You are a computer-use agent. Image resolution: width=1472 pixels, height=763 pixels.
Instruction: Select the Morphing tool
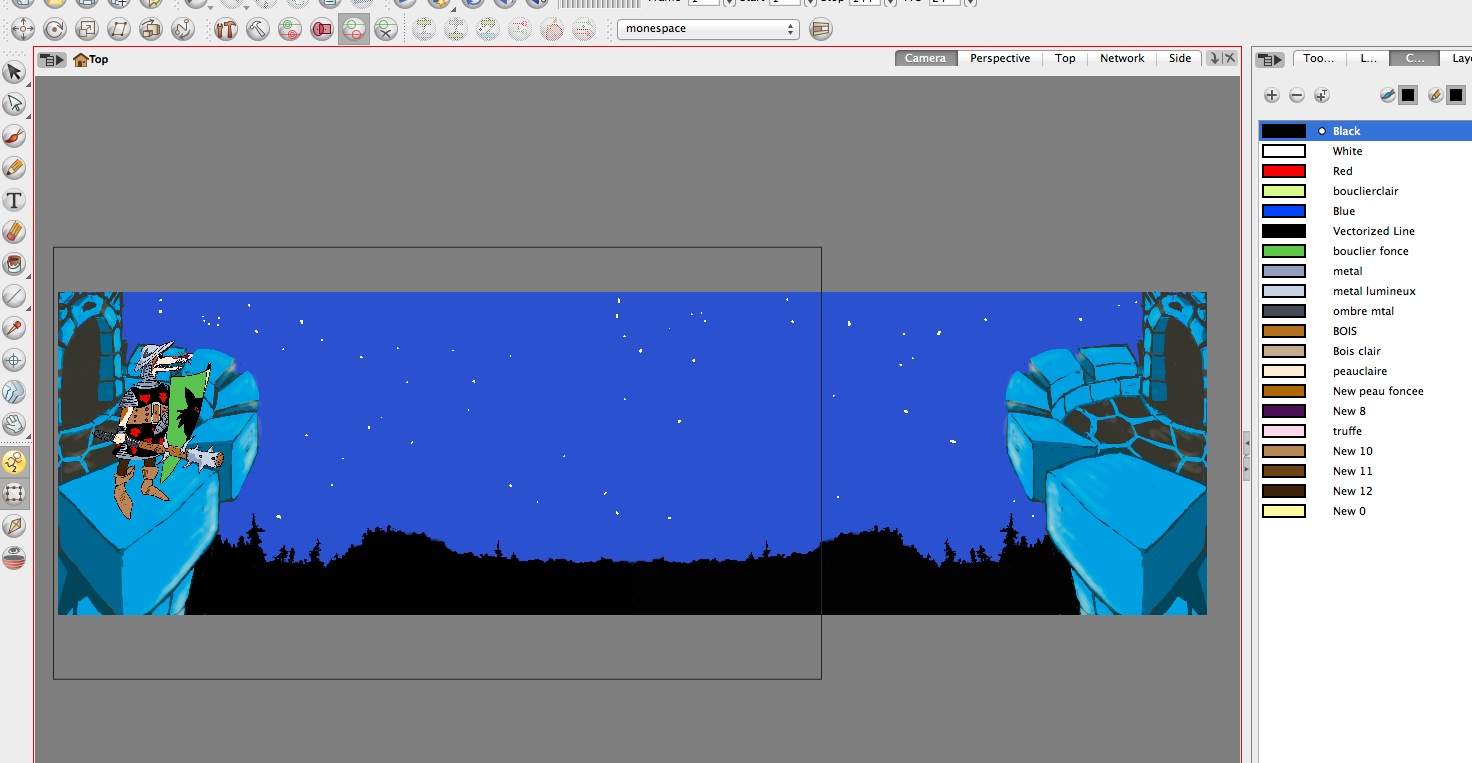click(14, 392)
